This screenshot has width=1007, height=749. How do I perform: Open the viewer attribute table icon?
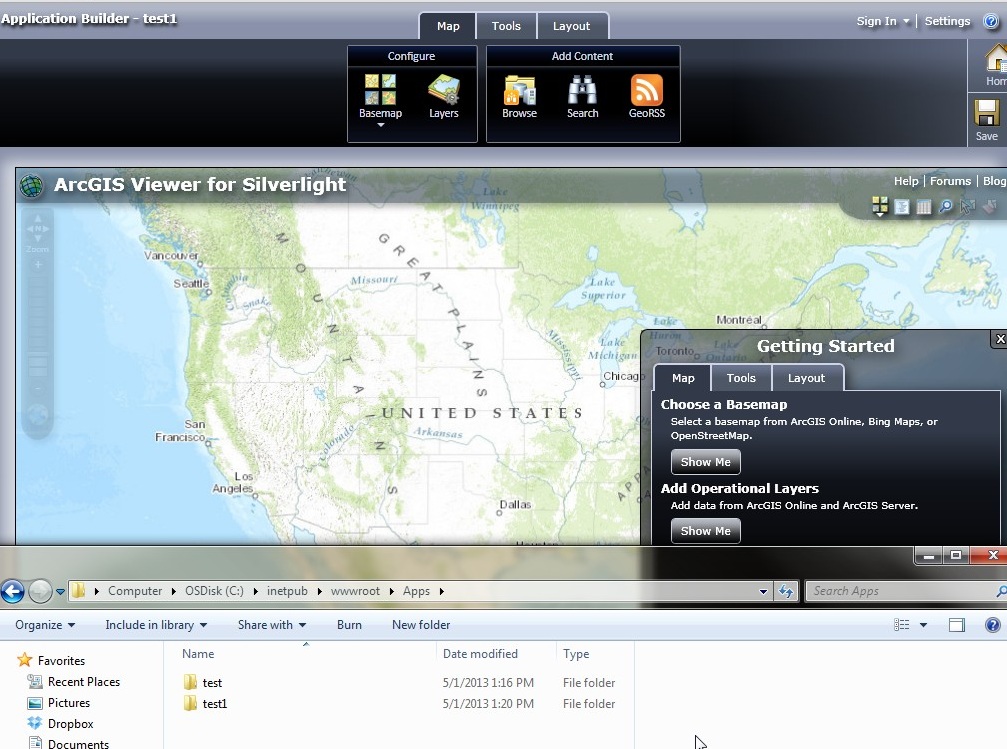[924, 206]
